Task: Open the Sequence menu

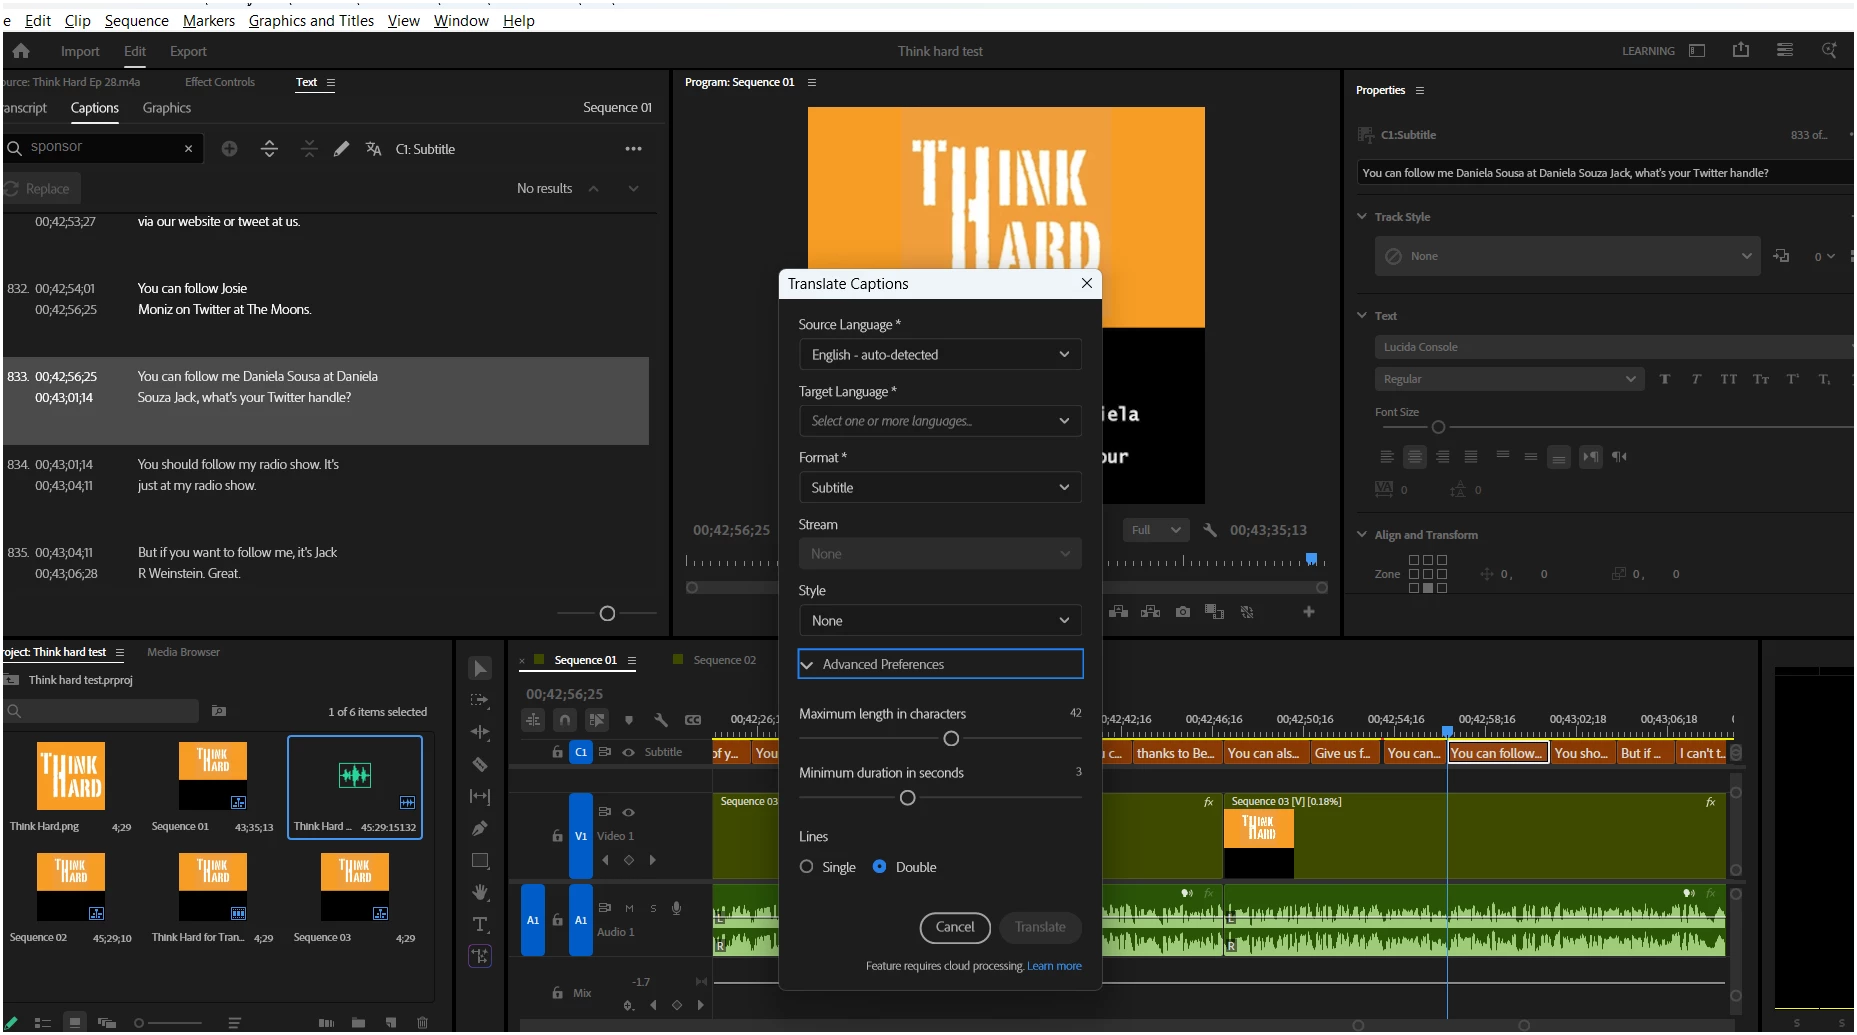Action: (x=137, y=20)
